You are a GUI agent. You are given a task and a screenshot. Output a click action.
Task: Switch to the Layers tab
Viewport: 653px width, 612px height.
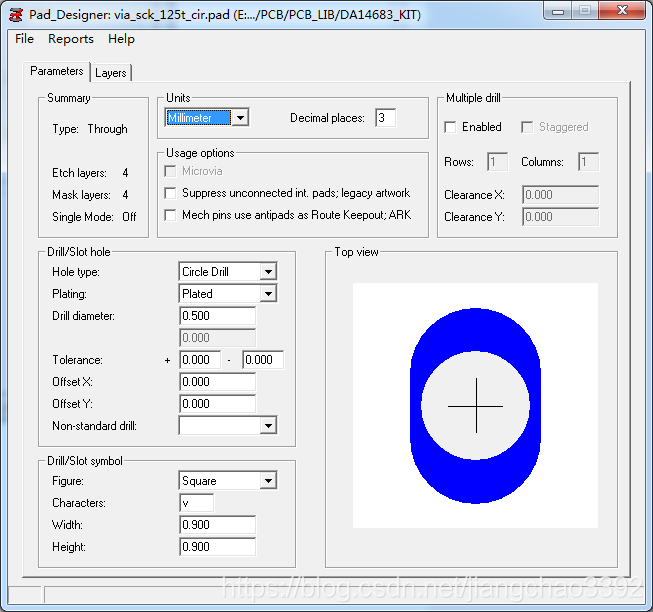point(111,73)
